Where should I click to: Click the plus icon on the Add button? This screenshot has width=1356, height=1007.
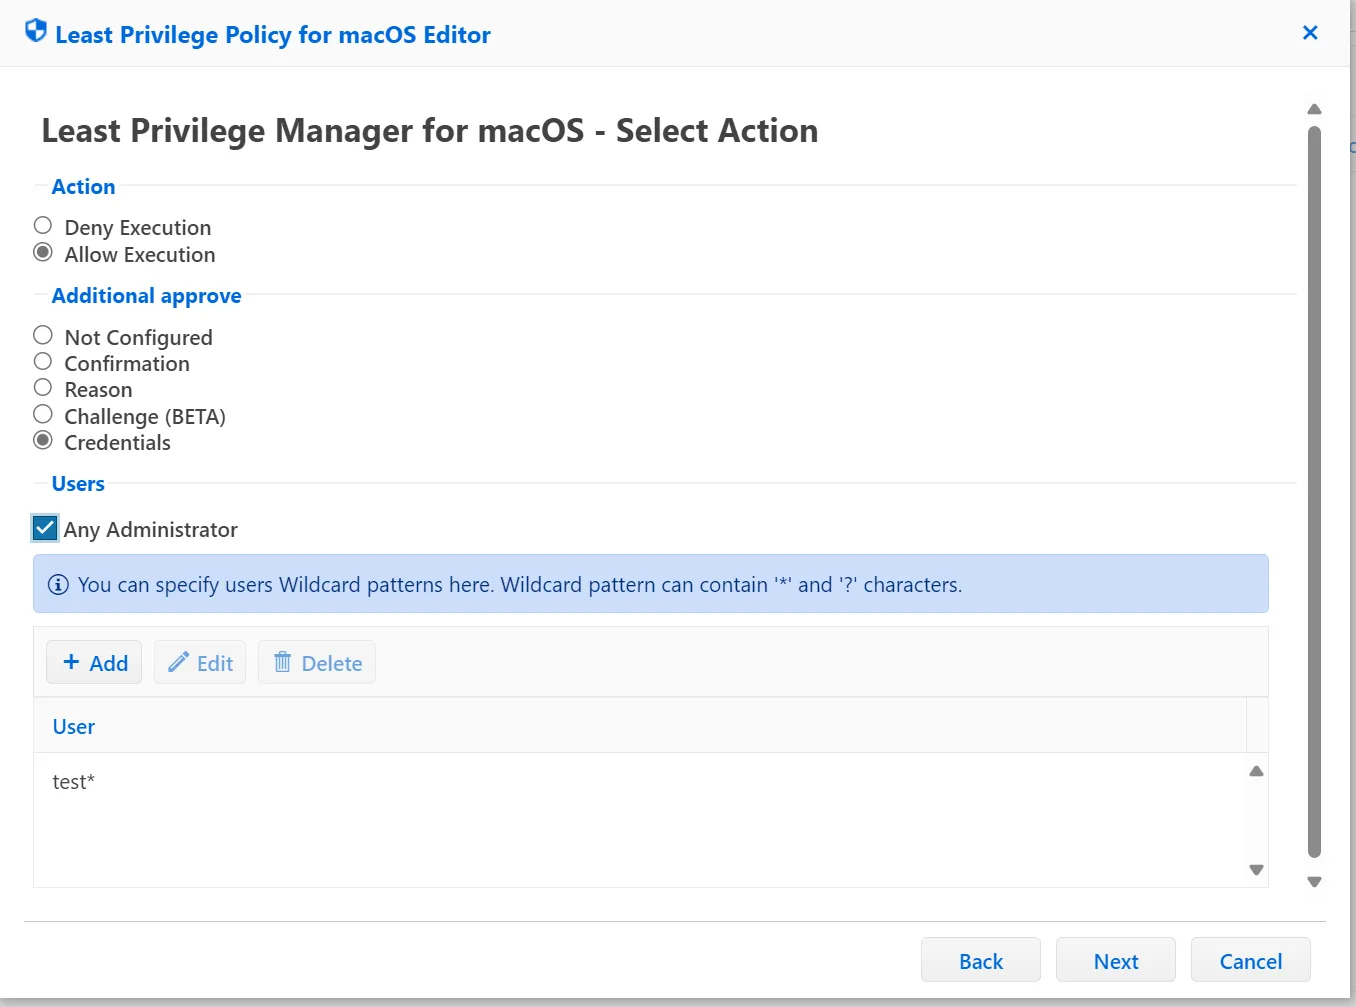click(70, 662)
